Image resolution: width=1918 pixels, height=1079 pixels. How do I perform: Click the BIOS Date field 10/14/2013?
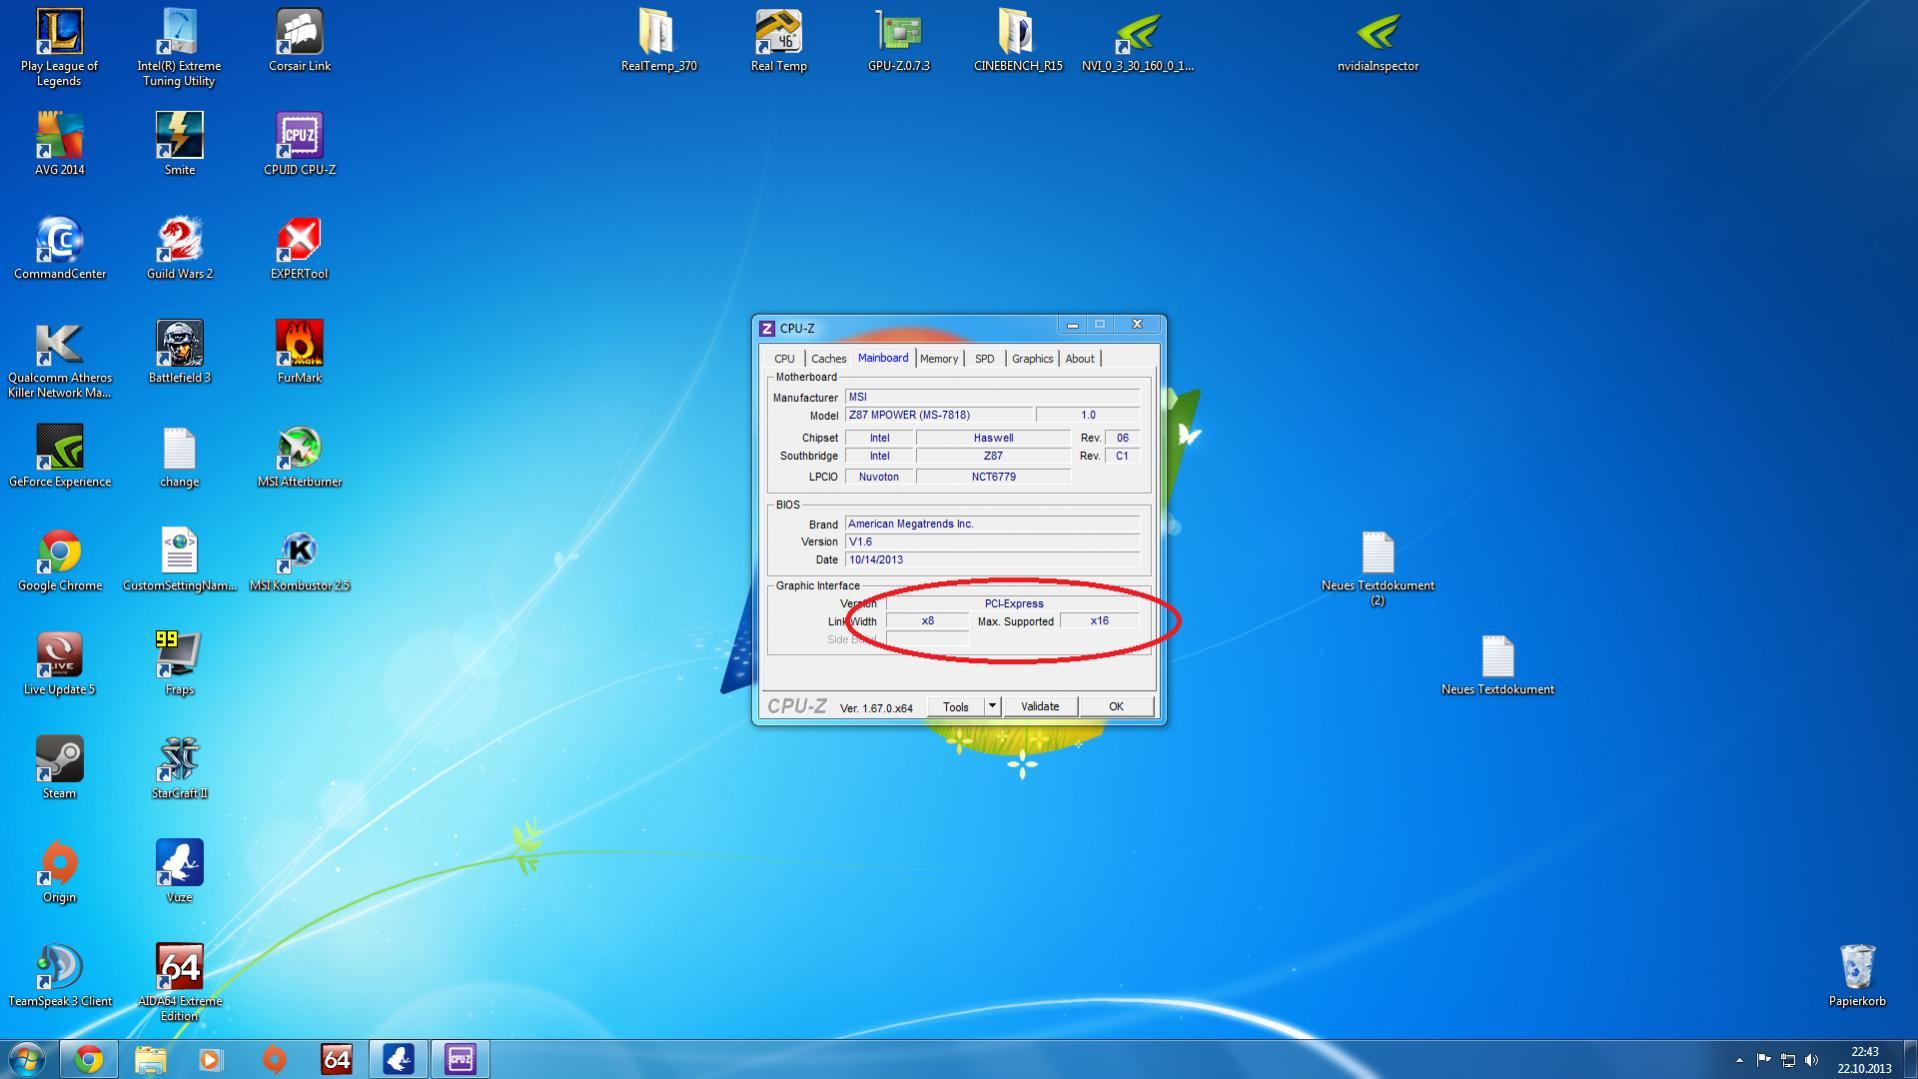point(992,560)
